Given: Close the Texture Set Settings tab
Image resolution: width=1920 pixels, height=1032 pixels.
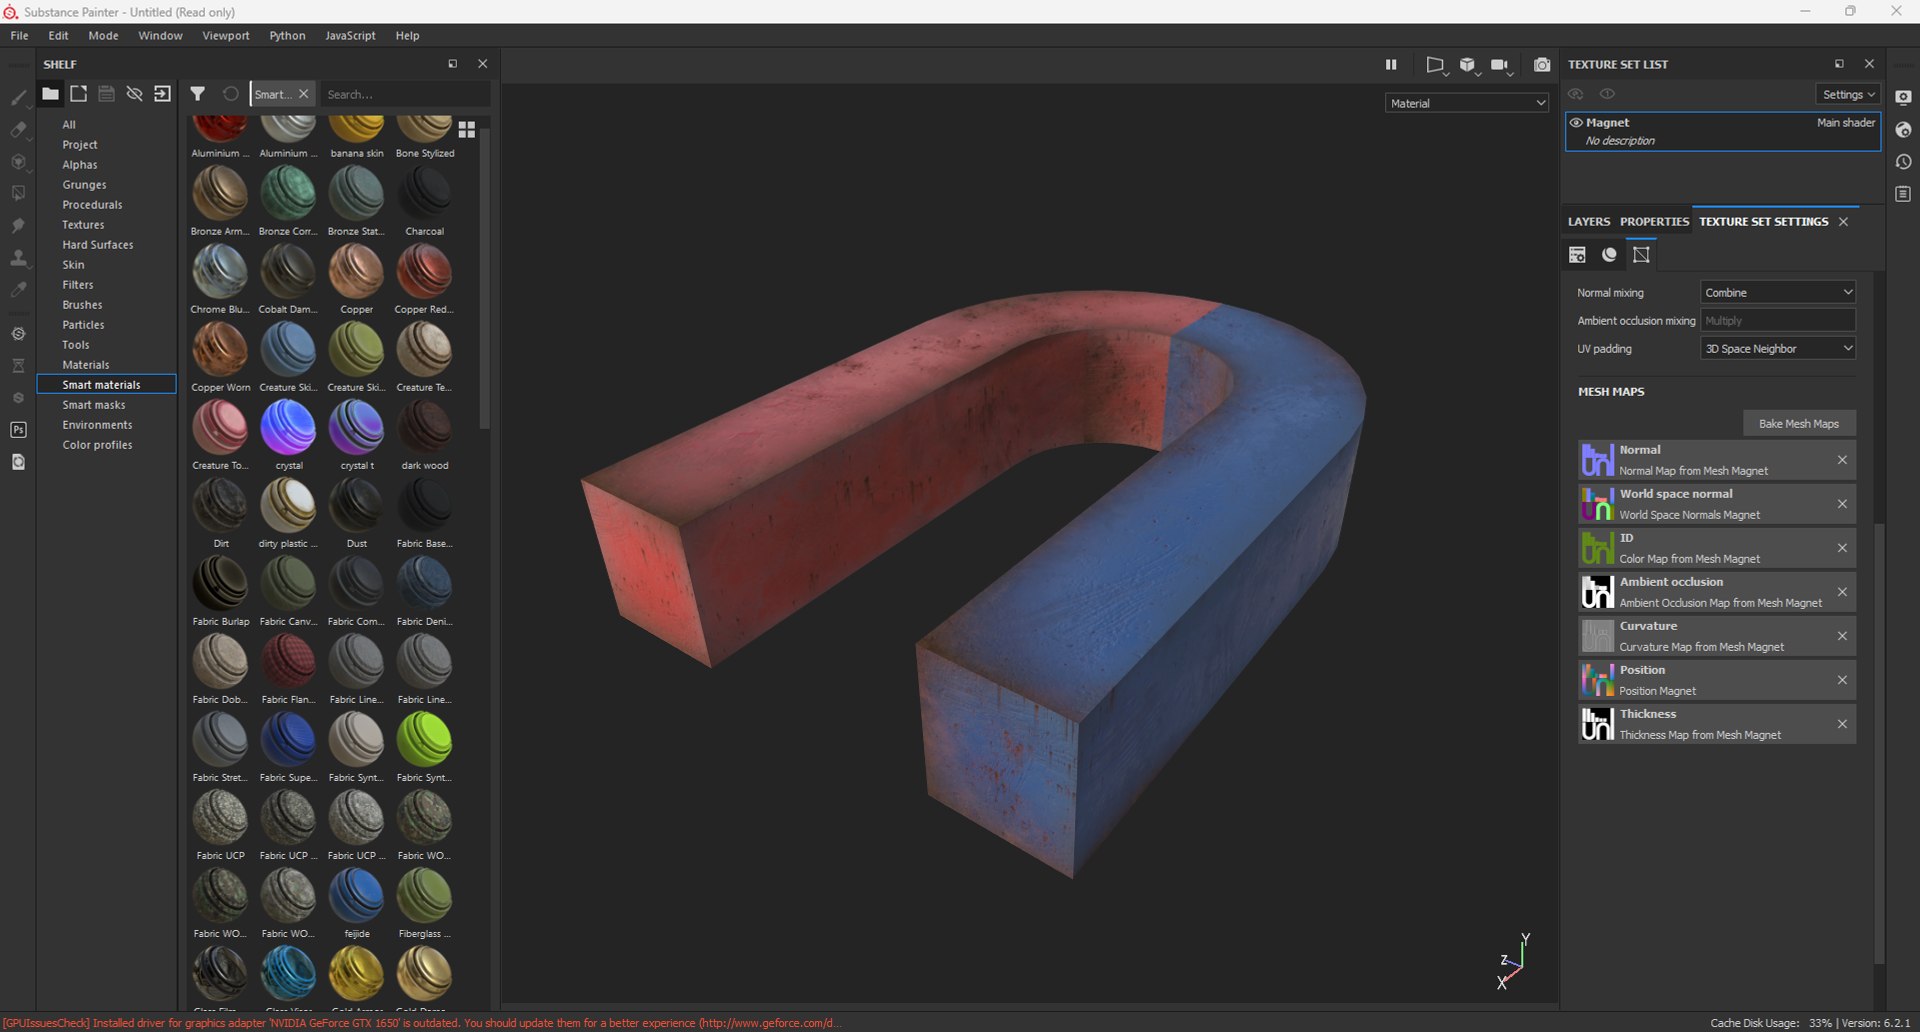Looking at the screenshot, I should point(1843,222).
